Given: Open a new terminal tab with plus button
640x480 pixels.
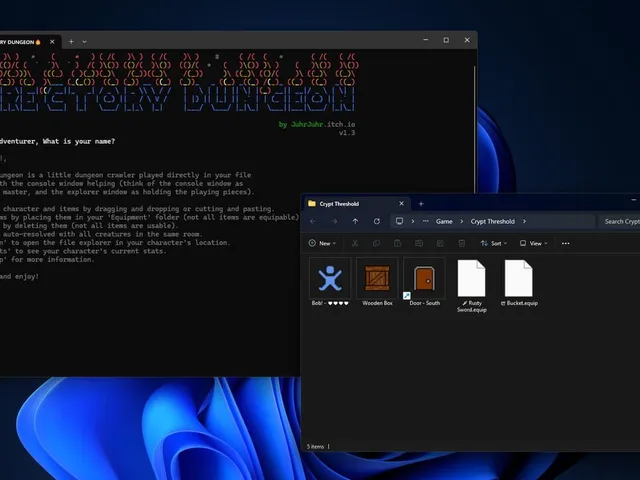Looking at the screenshot, I should [x=71, y=42].
